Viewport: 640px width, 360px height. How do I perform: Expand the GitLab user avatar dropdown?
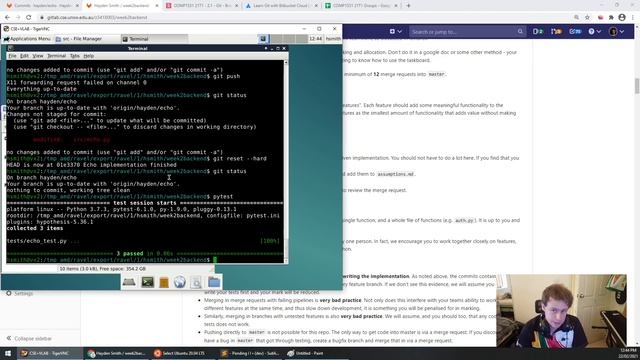click(x=616, y=31)
